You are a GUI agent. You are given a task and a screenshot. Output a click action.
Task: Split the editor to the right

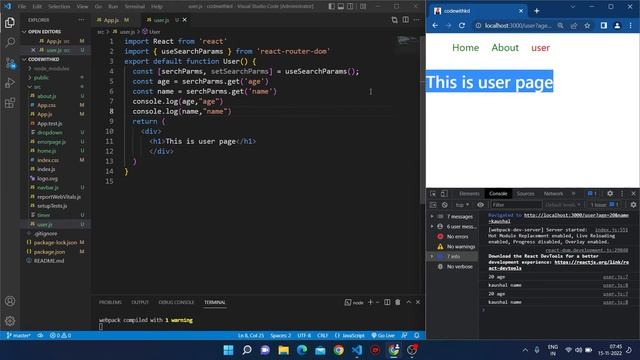[405, 20]
